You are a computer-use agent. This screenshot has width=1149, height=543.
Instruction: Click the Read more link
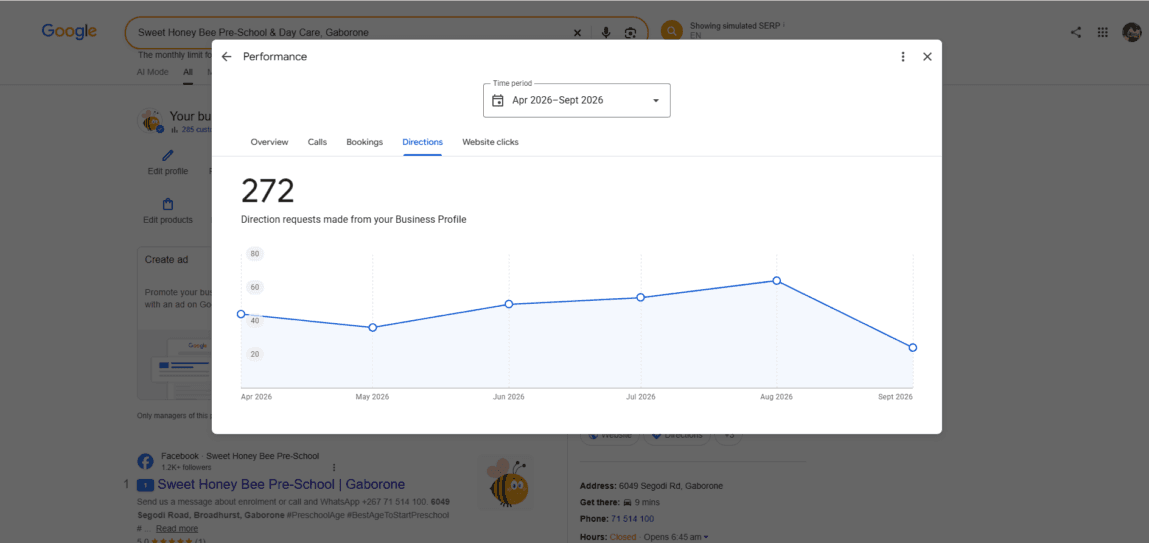[x=177, y=528]
